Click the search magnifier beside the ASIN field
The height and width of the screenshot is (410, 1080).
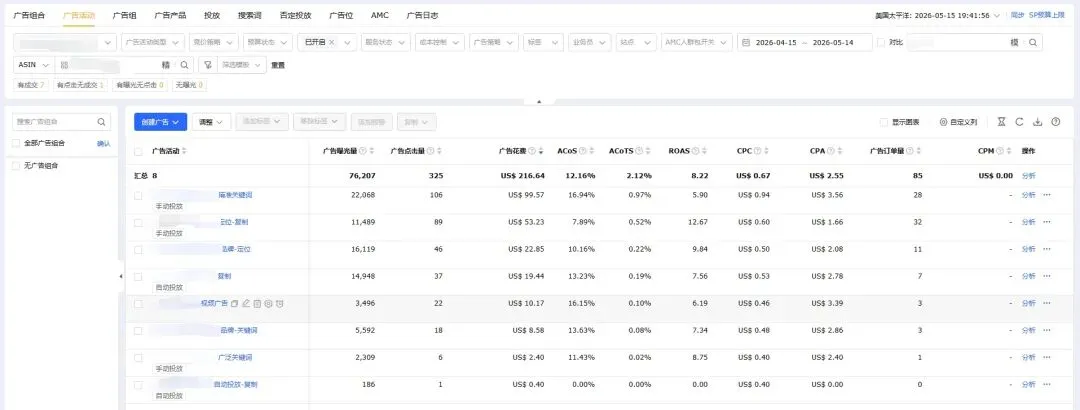pyautogui.click(x=184, y=65)
